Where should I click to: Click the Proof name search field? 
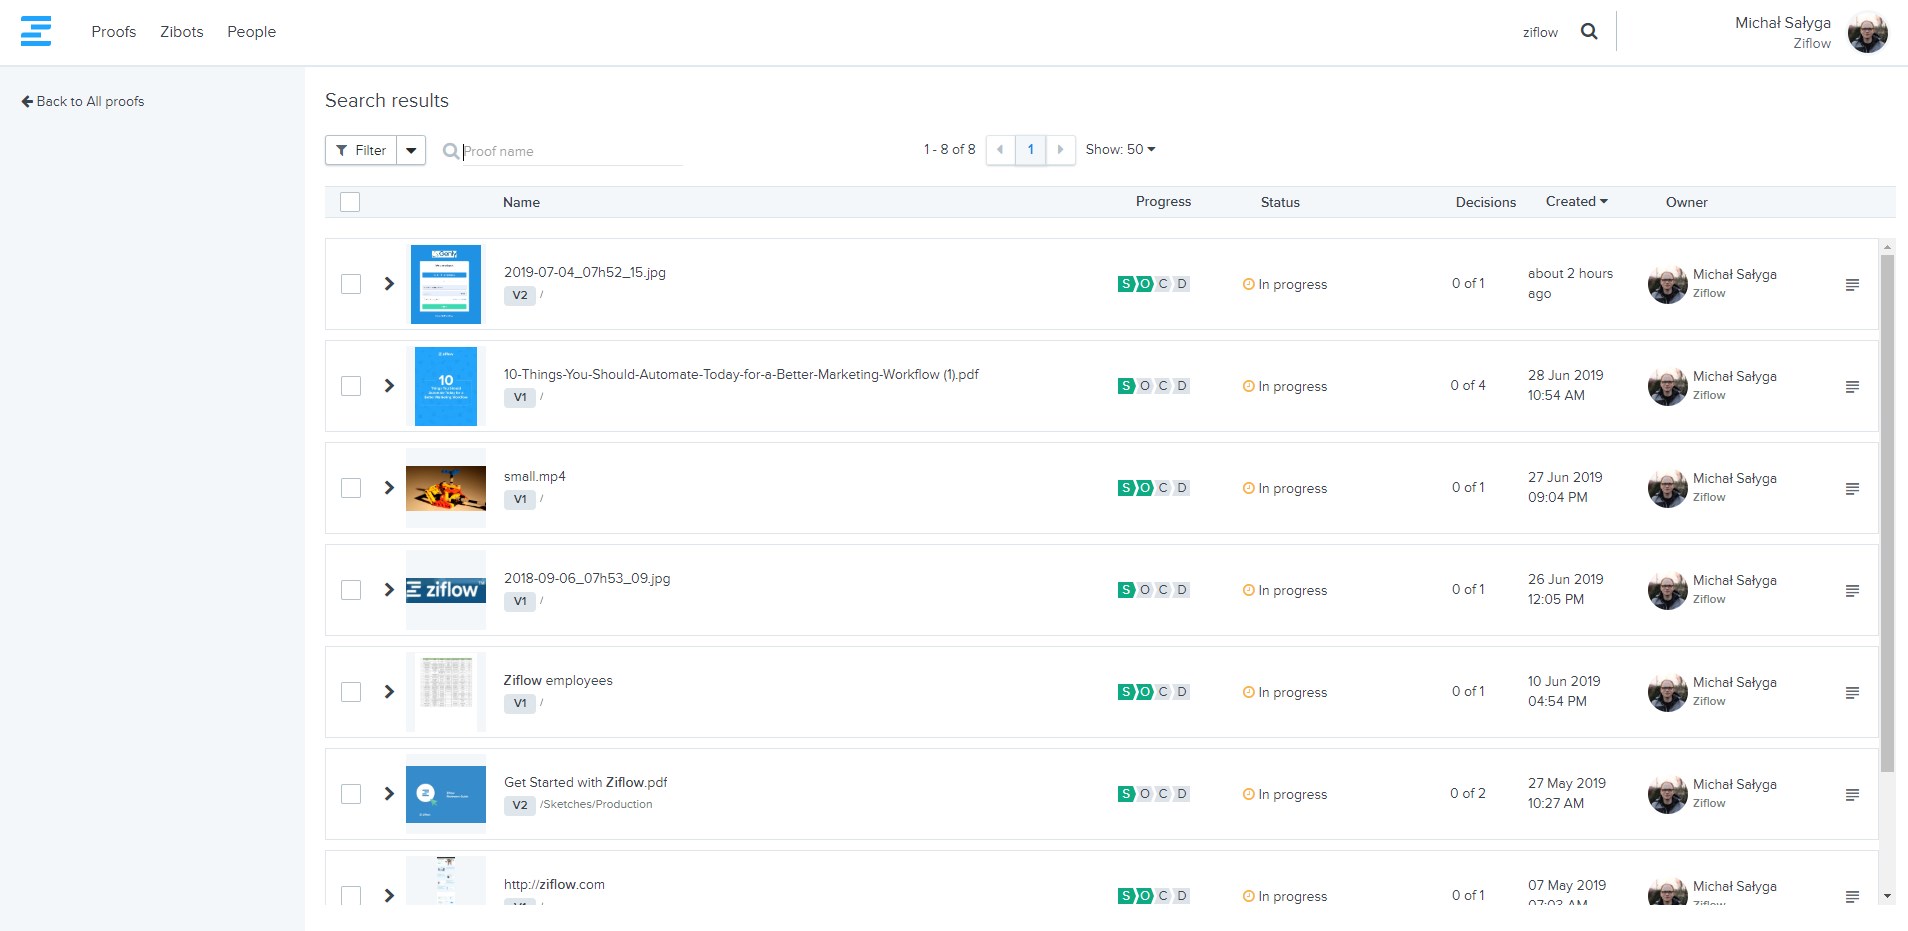(x=570, y=151)
